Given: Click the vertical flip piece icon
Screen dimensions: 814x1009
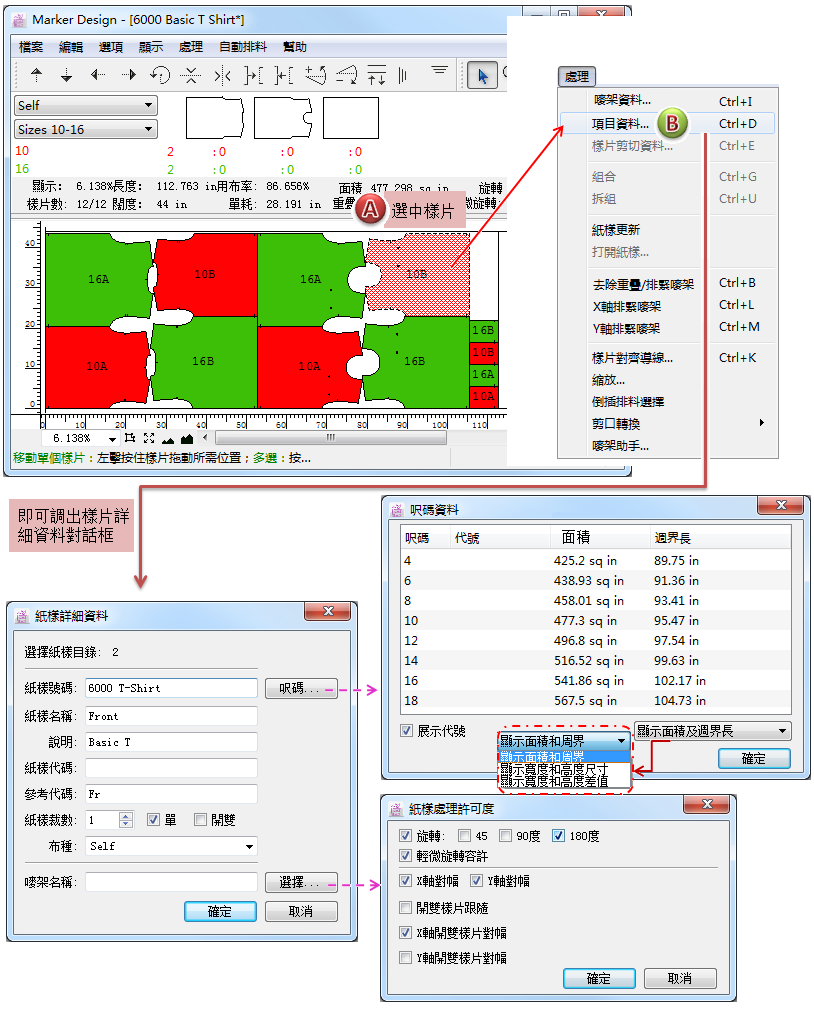Looking at the screenshot, I should pos(192,75).
